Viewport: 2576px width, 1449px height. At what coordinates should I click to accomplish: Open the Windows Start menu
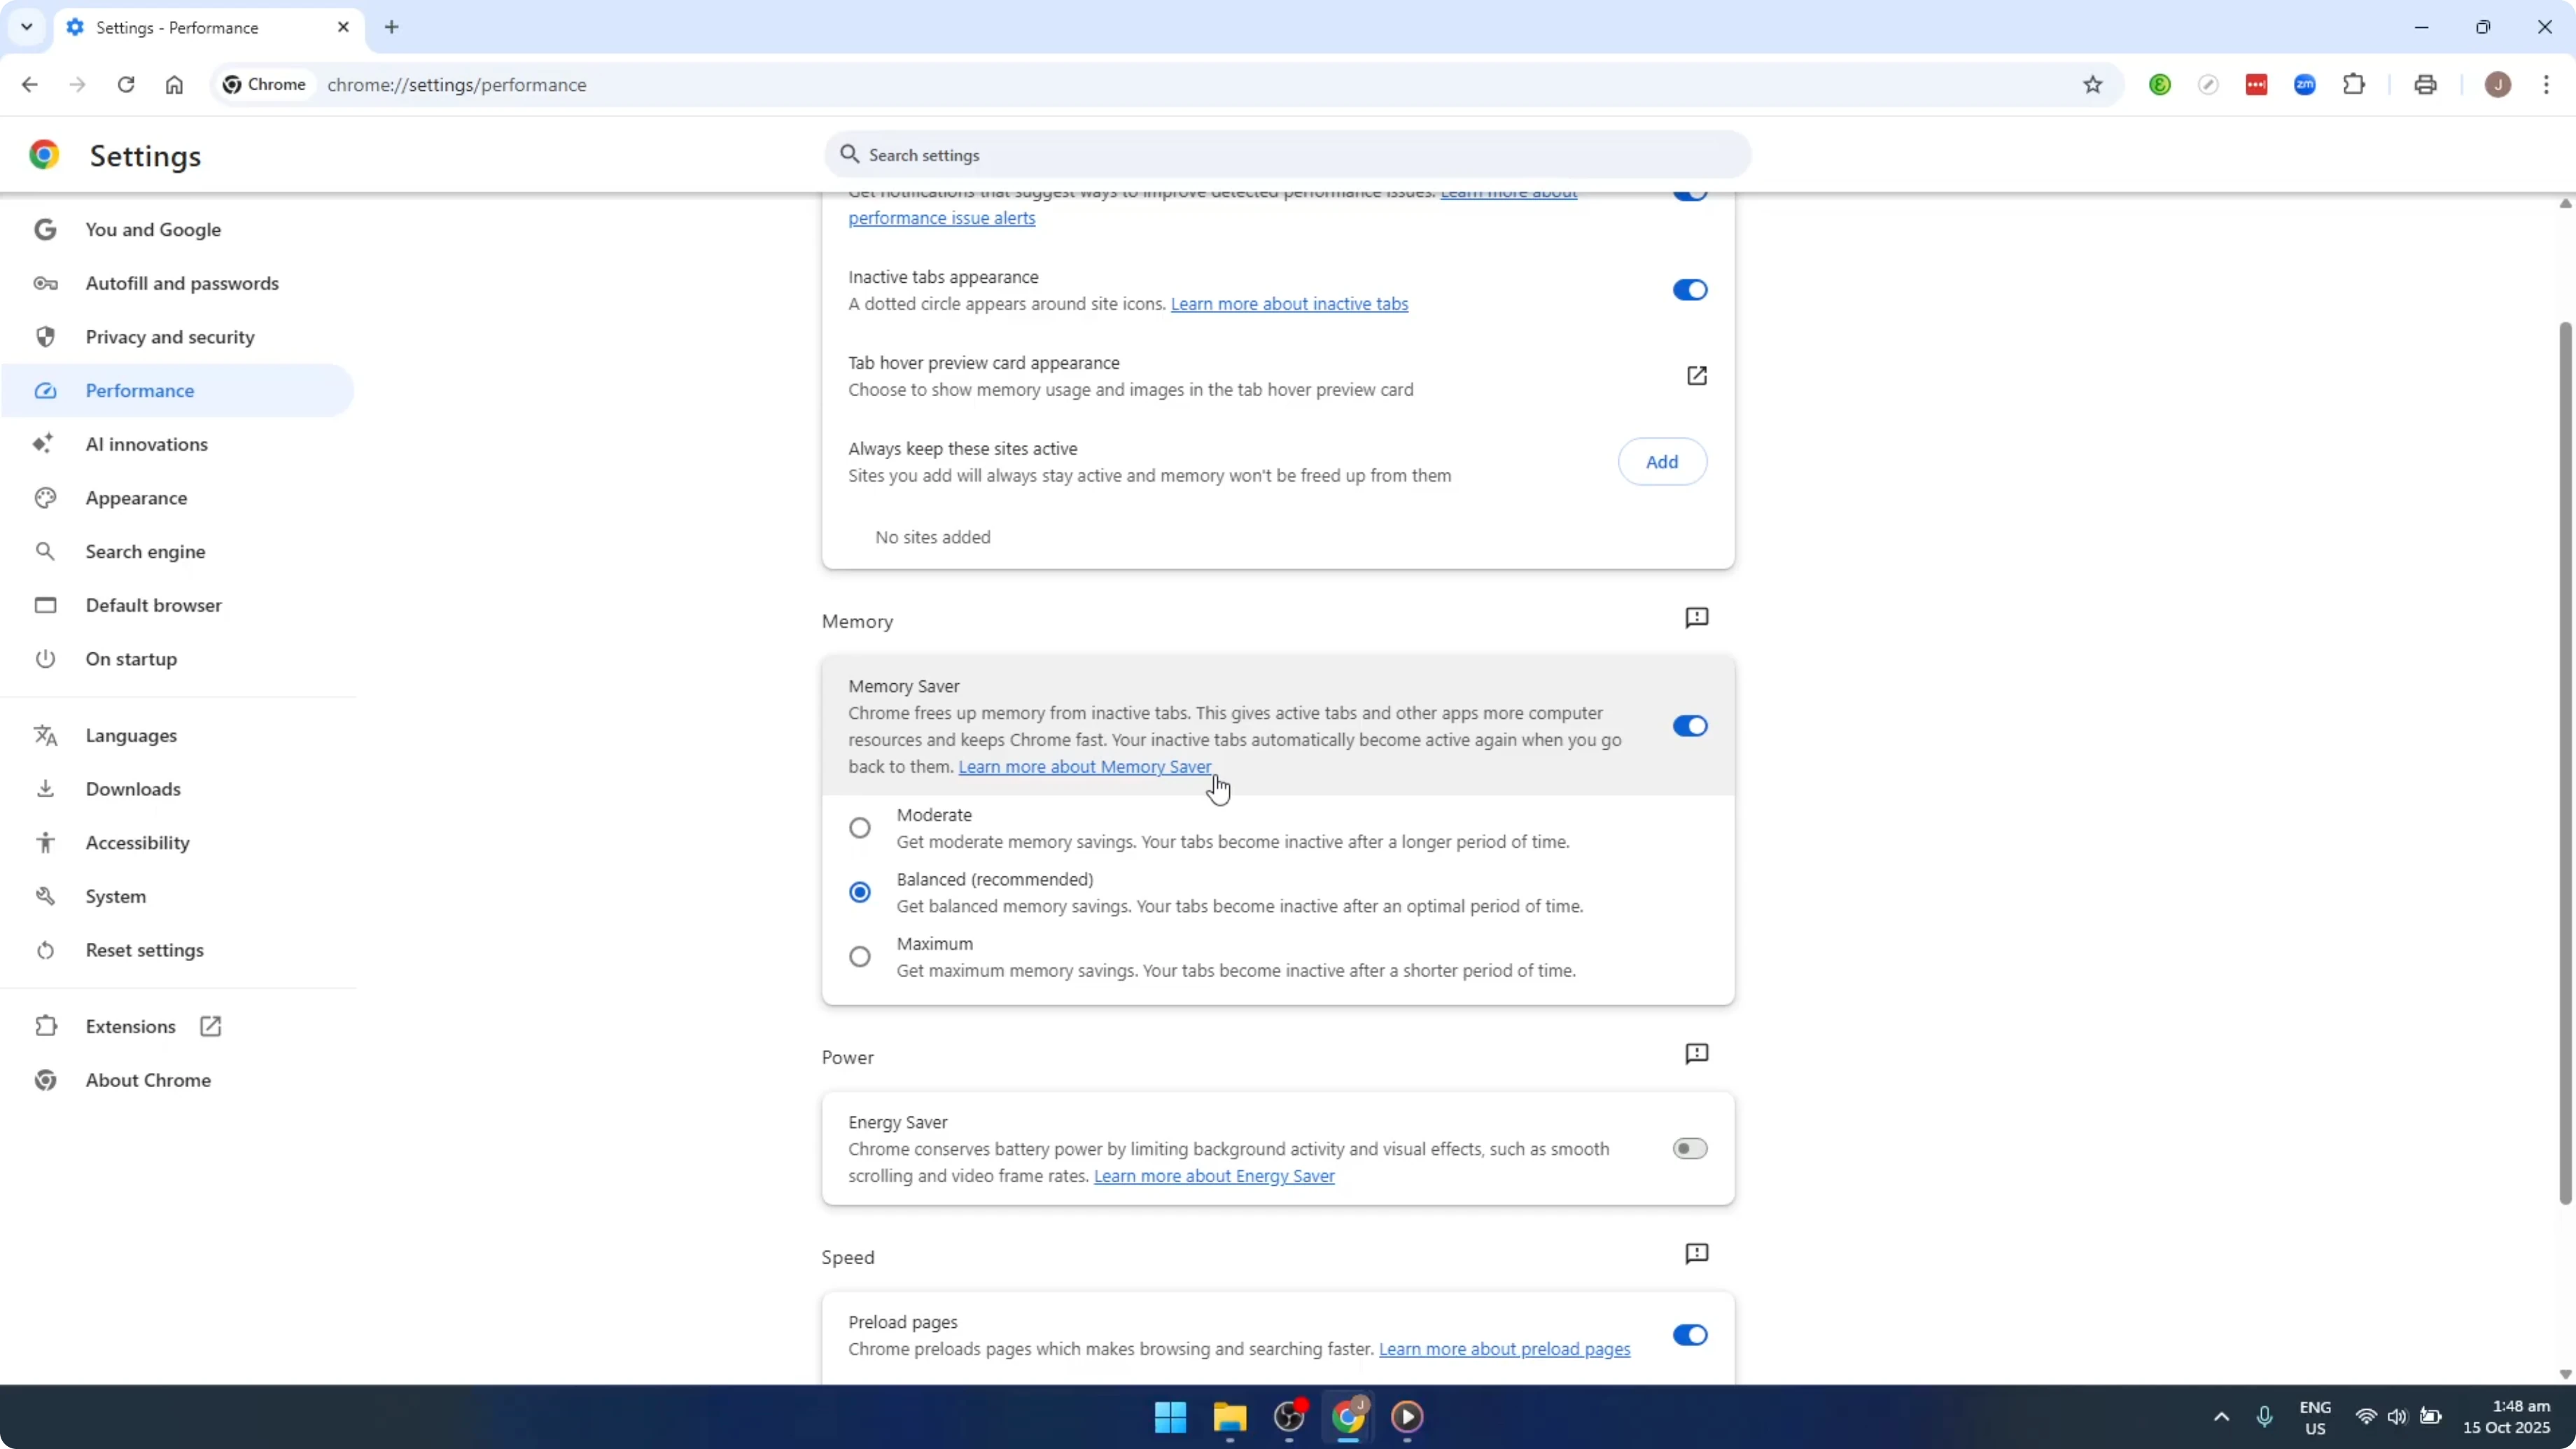(x=1170, y=1417)
